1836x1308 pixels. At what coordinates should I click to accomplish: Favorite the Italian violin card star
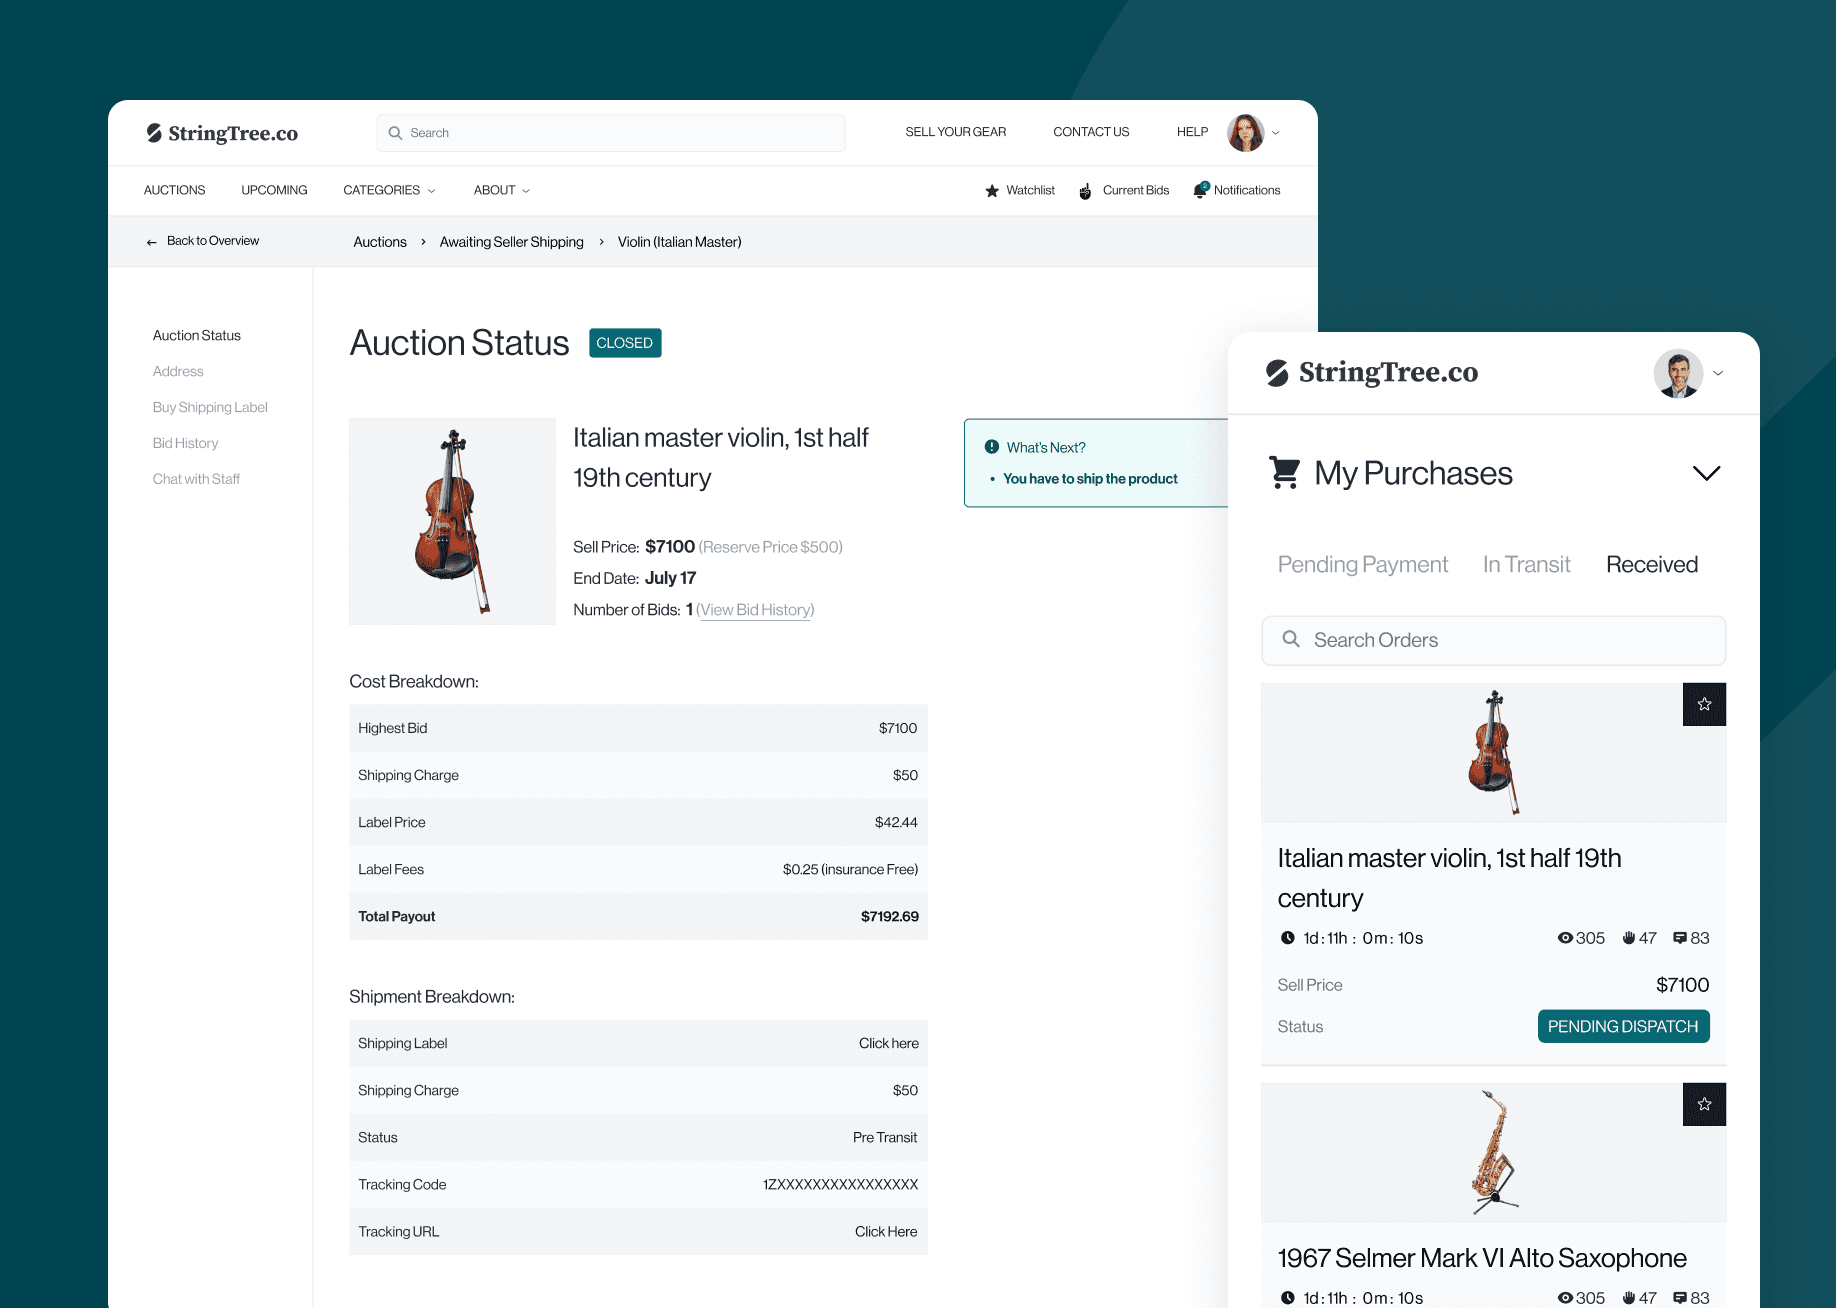point(1704,705)
